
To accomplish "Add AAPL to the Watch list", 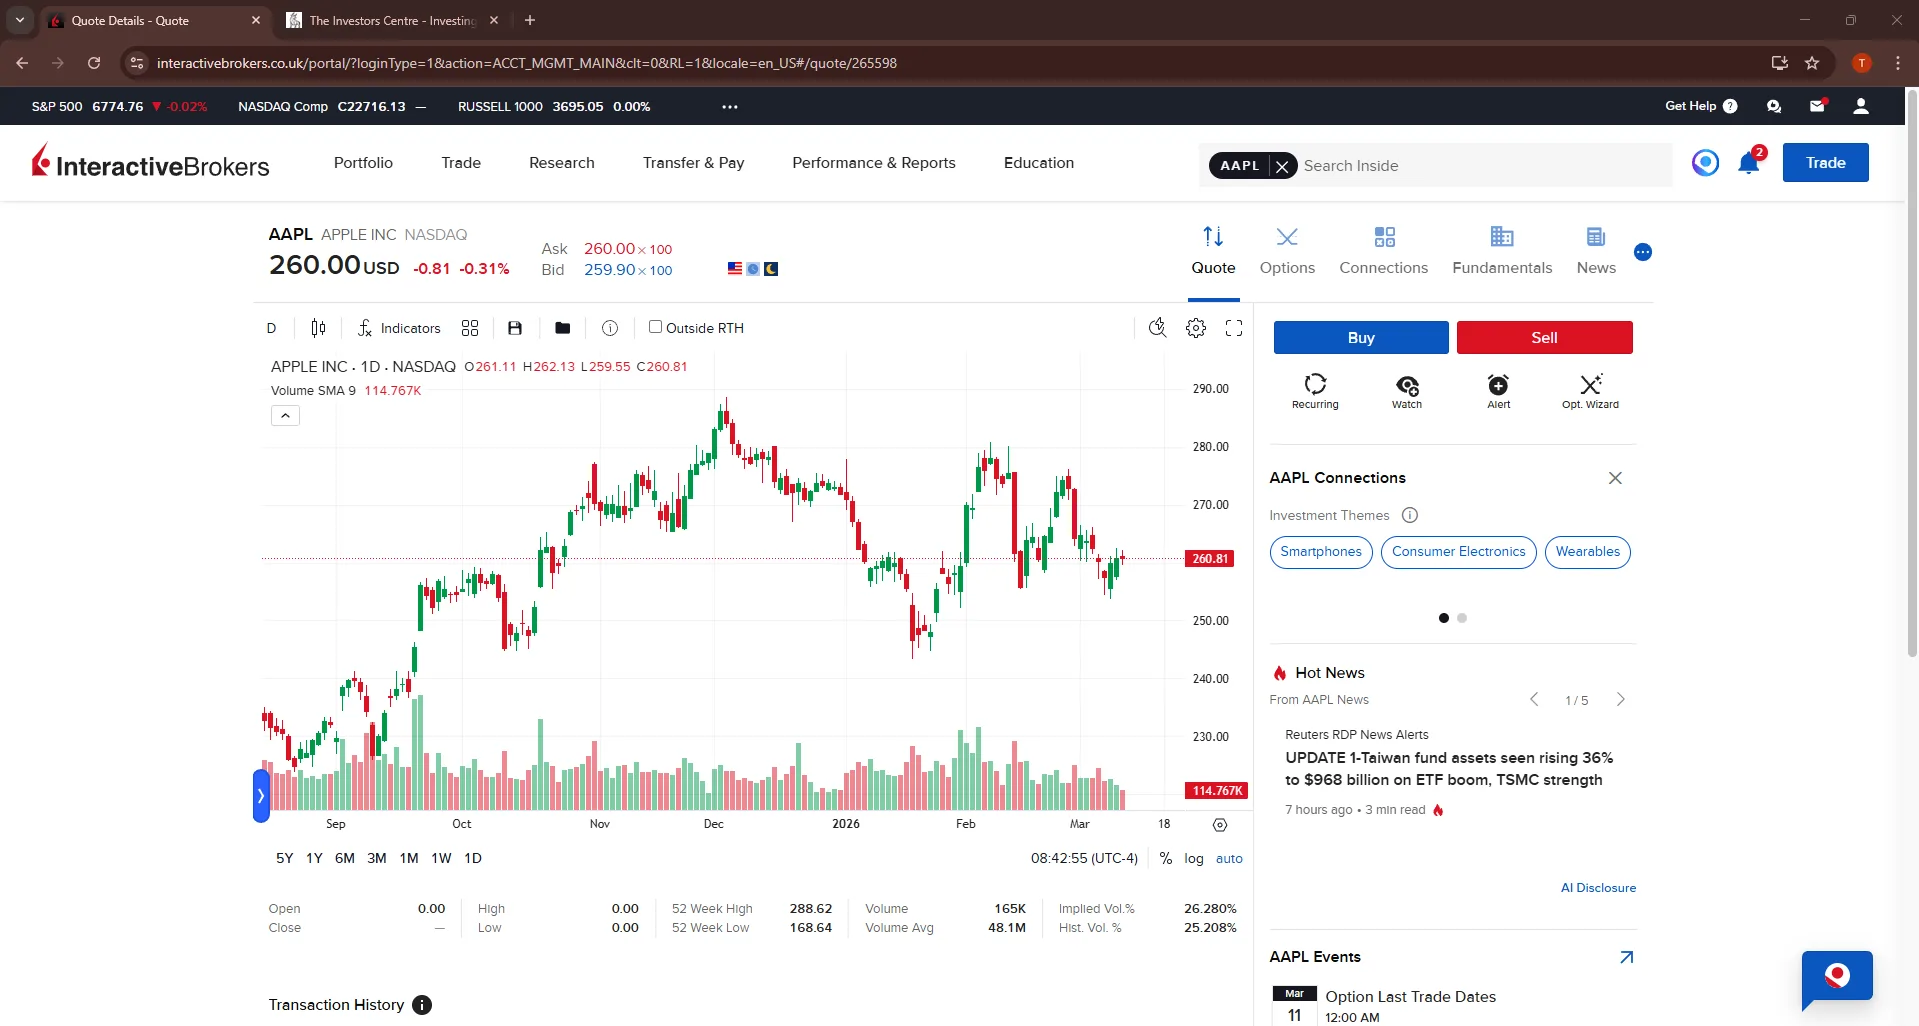I will 1407,391.
